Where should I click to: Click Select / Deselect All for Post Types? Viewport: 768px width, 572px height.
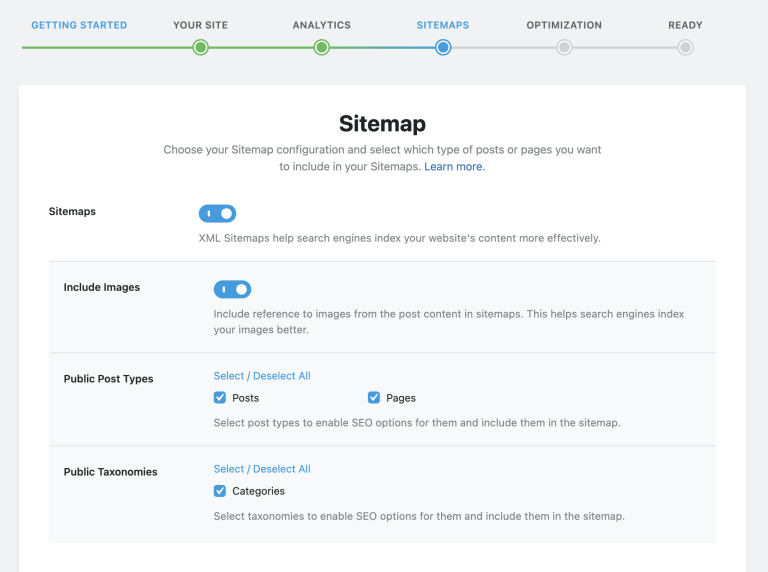(262, 376)
